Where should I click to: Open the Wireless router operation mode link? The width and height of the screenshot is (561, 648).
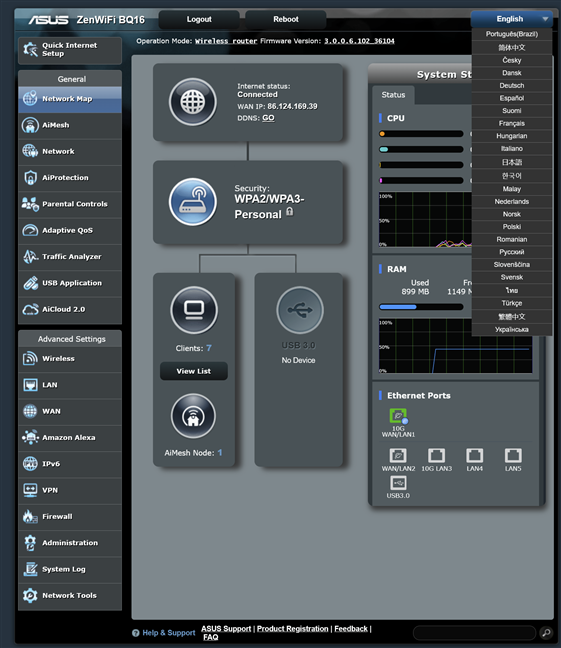point(226,41)
